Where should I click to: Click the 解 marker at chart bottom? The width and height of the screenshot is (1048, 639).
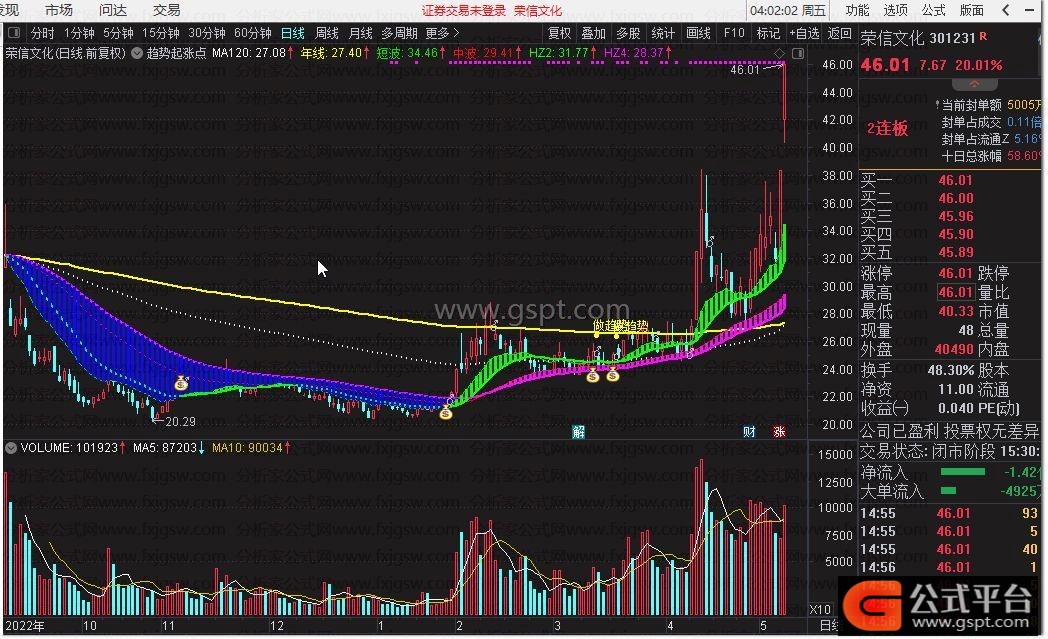578,432
